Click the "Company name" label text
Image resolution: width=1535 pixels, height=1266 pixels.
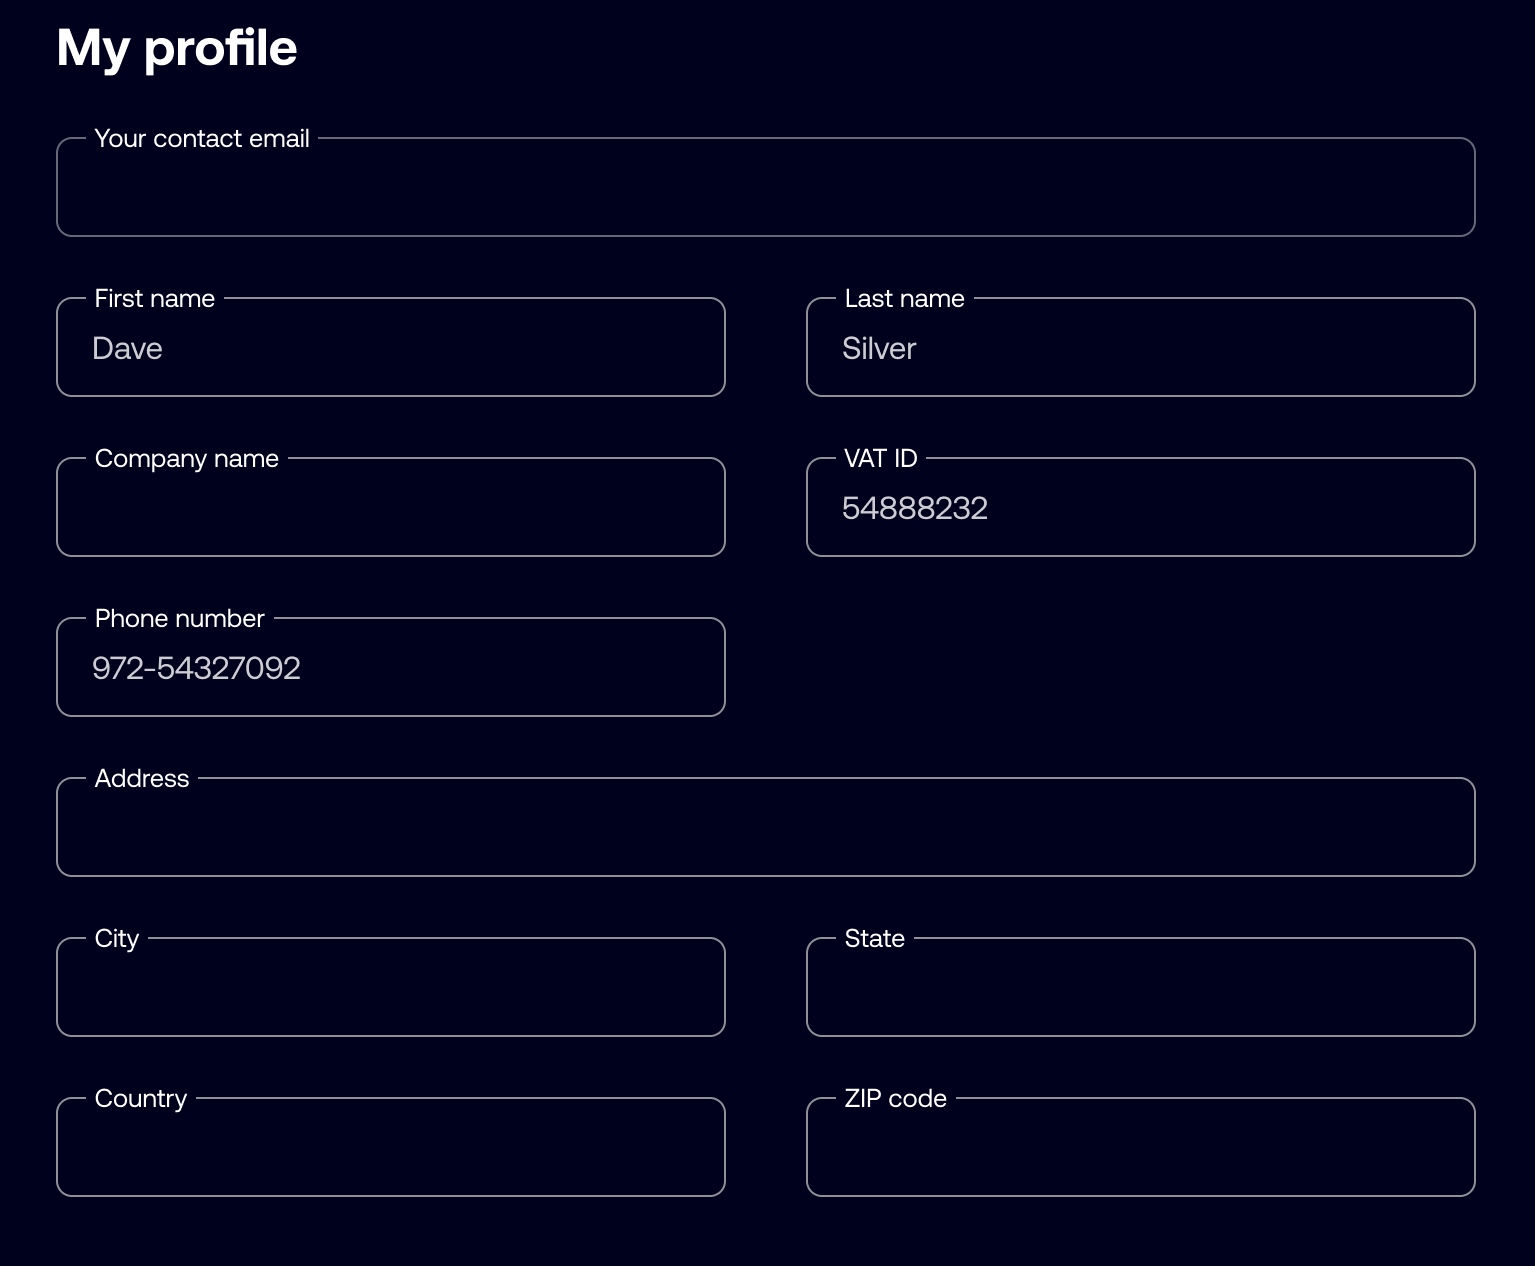pos(187,459)
